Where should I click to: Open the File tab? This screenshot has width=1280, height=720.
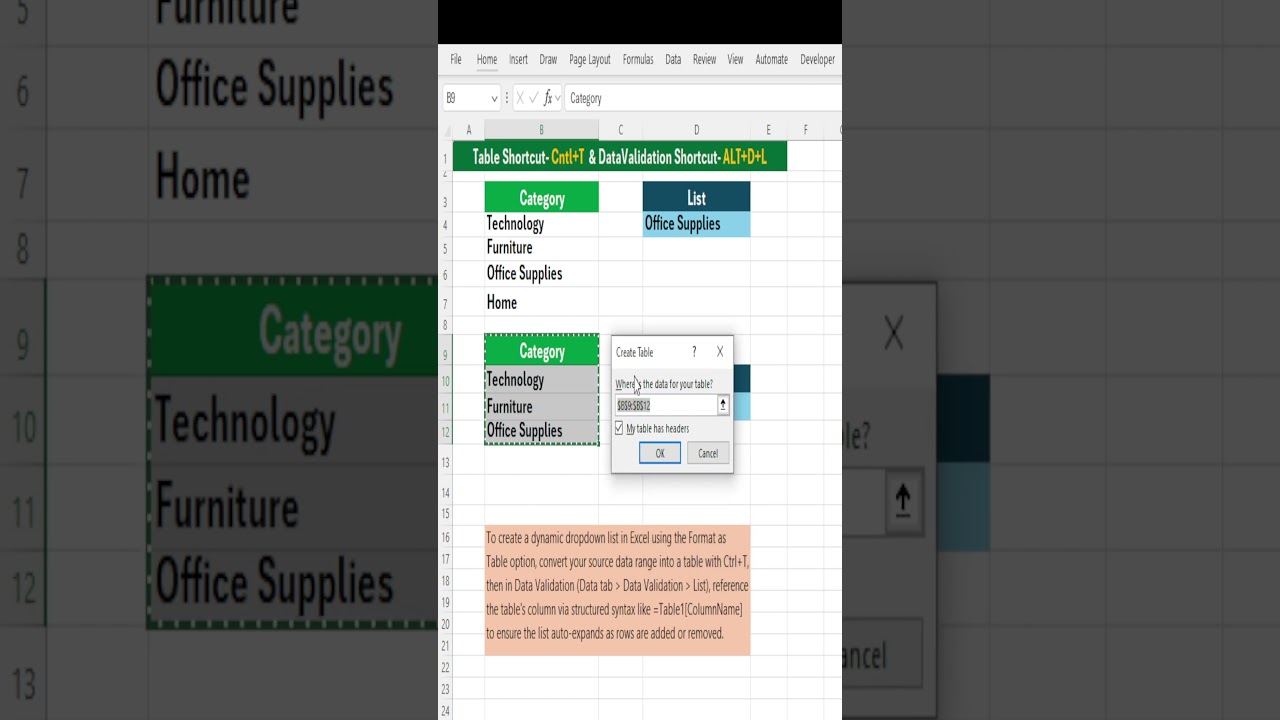(455, 59)
